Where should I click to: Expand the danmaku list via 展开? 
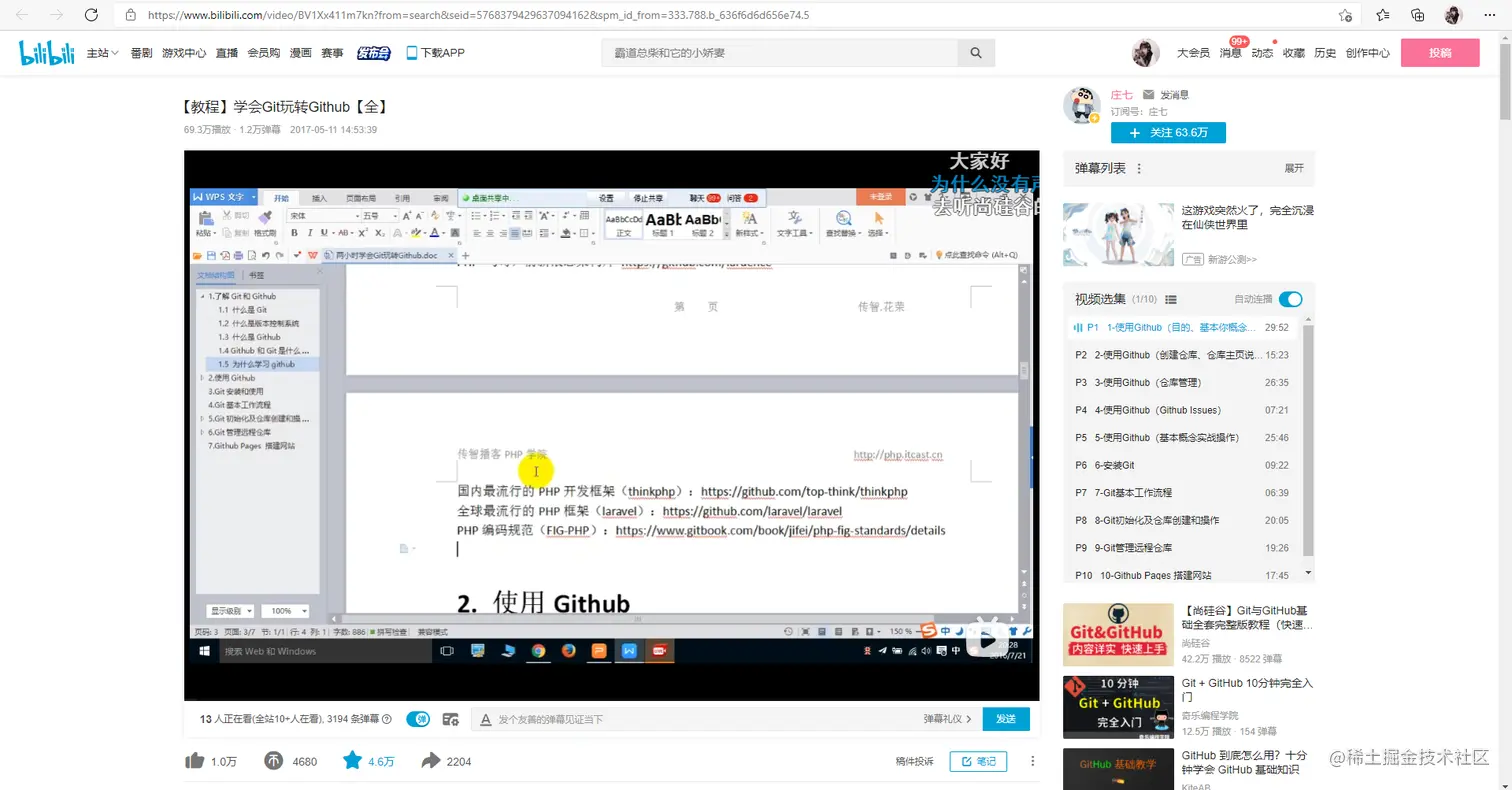coord(1294,169)
